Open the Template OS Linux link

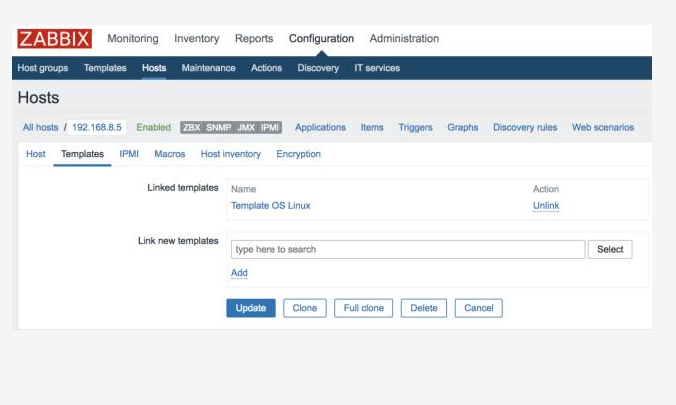point(271,206)
